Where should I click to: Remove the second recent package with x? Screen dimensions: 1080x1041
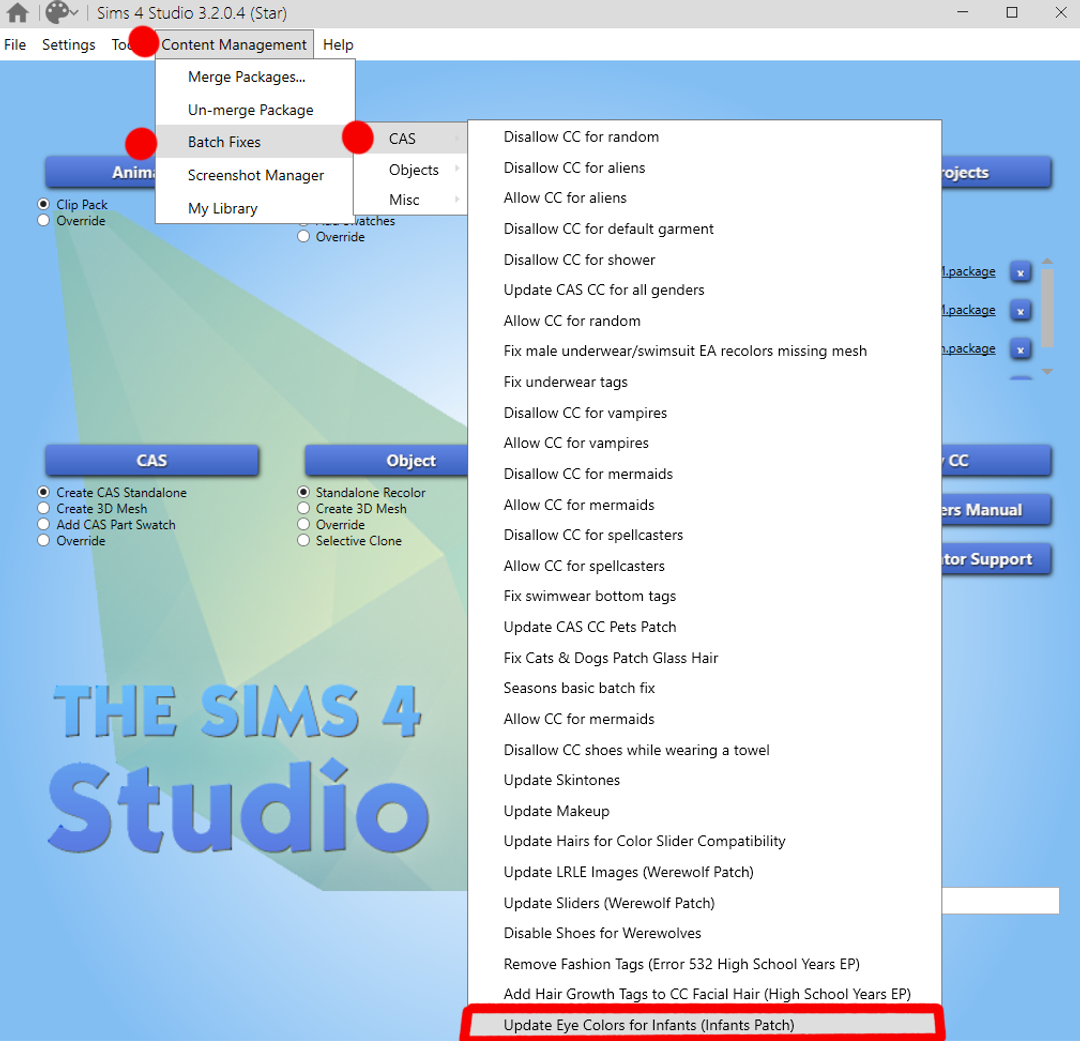pyautogui.click(x=1020, y=311)
